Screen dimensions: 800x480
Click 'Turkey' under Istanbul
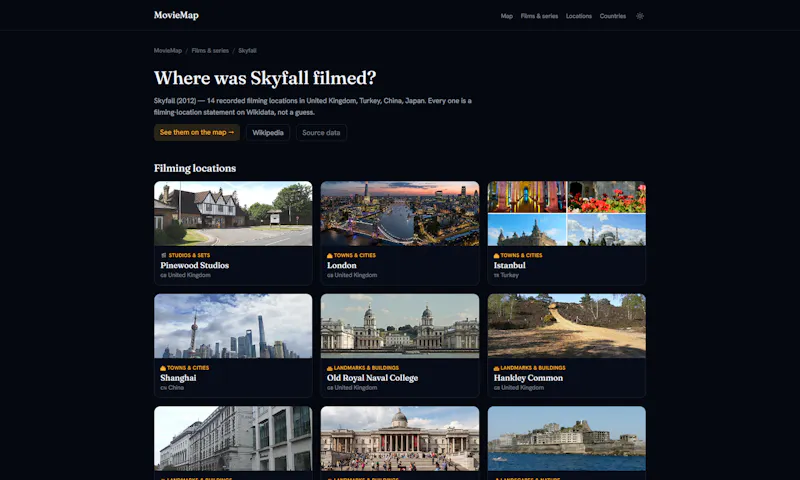(x=509, y=275)
